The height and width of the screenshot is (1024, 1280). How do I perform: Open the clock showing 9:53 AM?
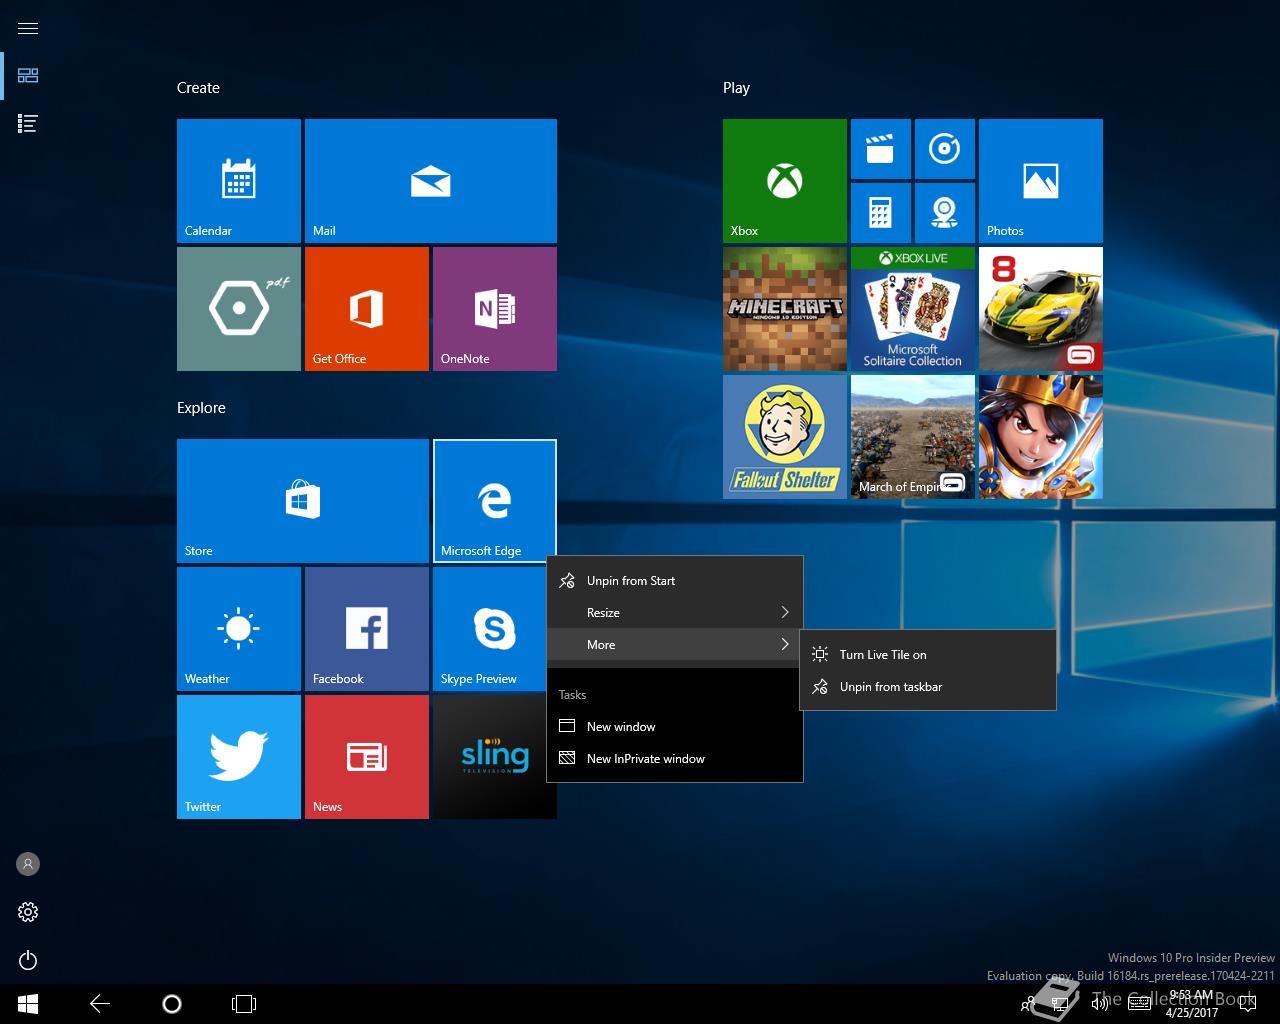[x=1192, y=1004]
